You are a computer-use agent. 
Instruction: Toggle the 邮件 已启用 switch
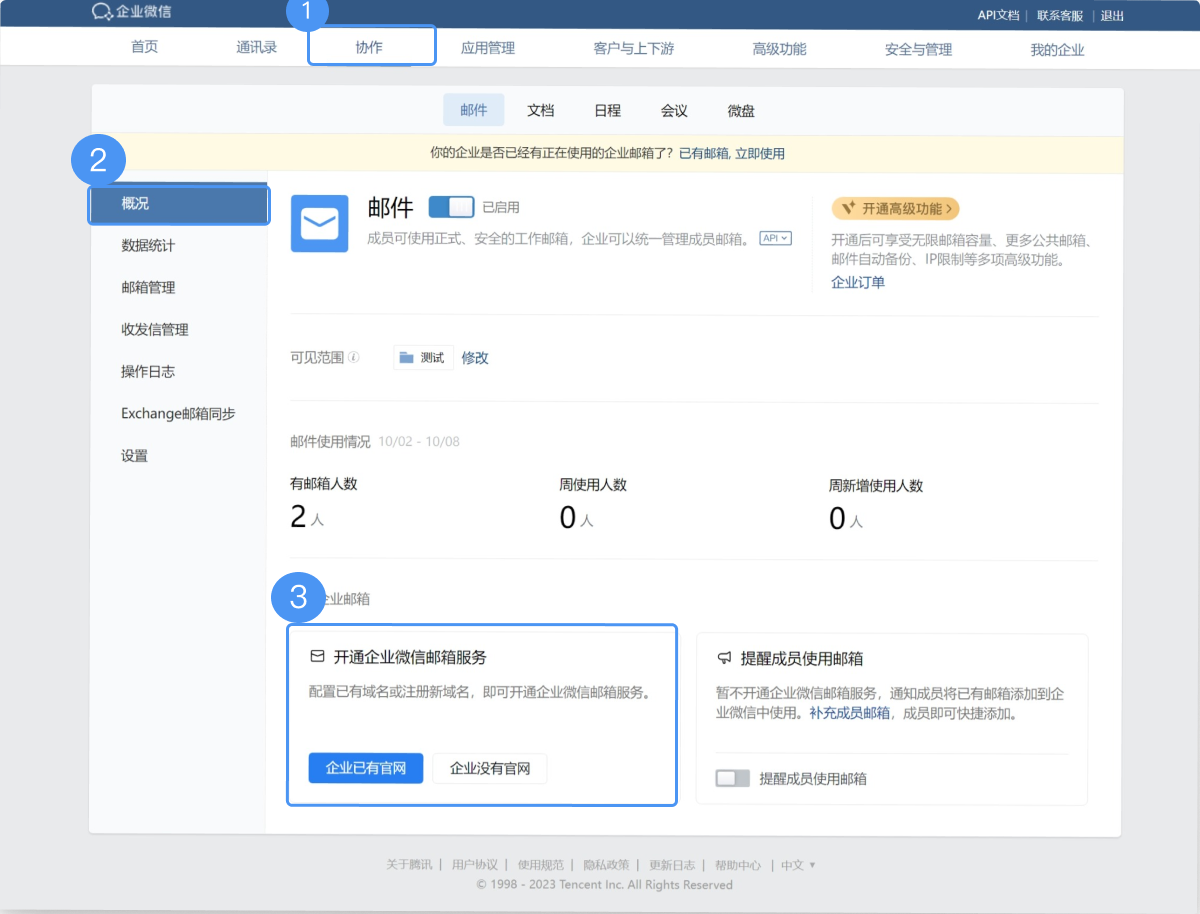click(451, 207)
